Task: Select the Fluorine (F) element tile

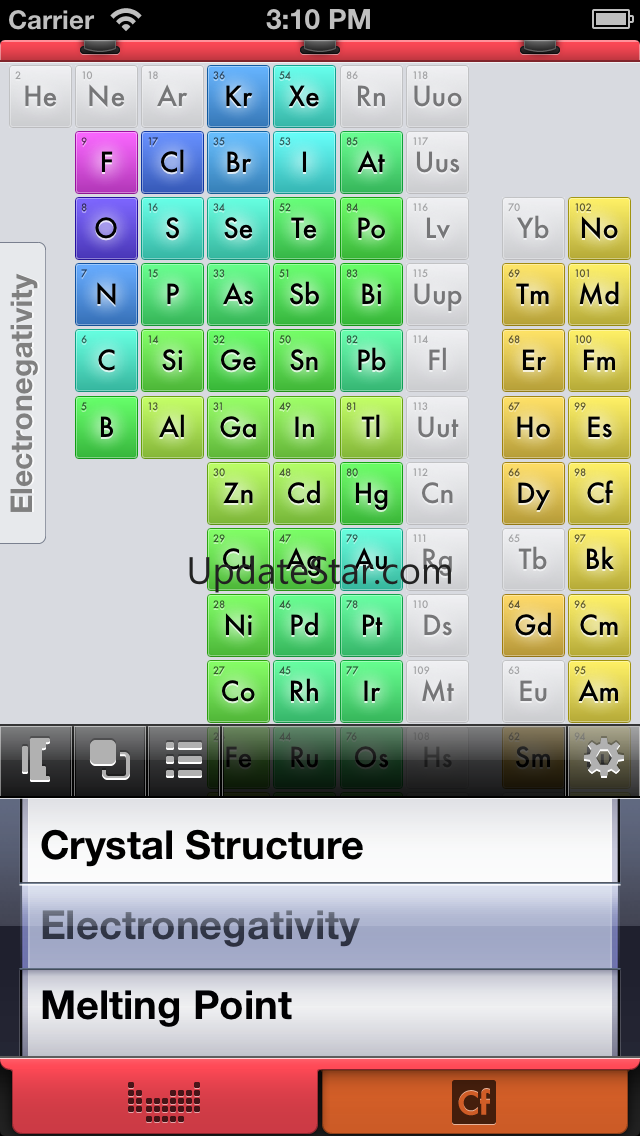Action: [106, 163]
